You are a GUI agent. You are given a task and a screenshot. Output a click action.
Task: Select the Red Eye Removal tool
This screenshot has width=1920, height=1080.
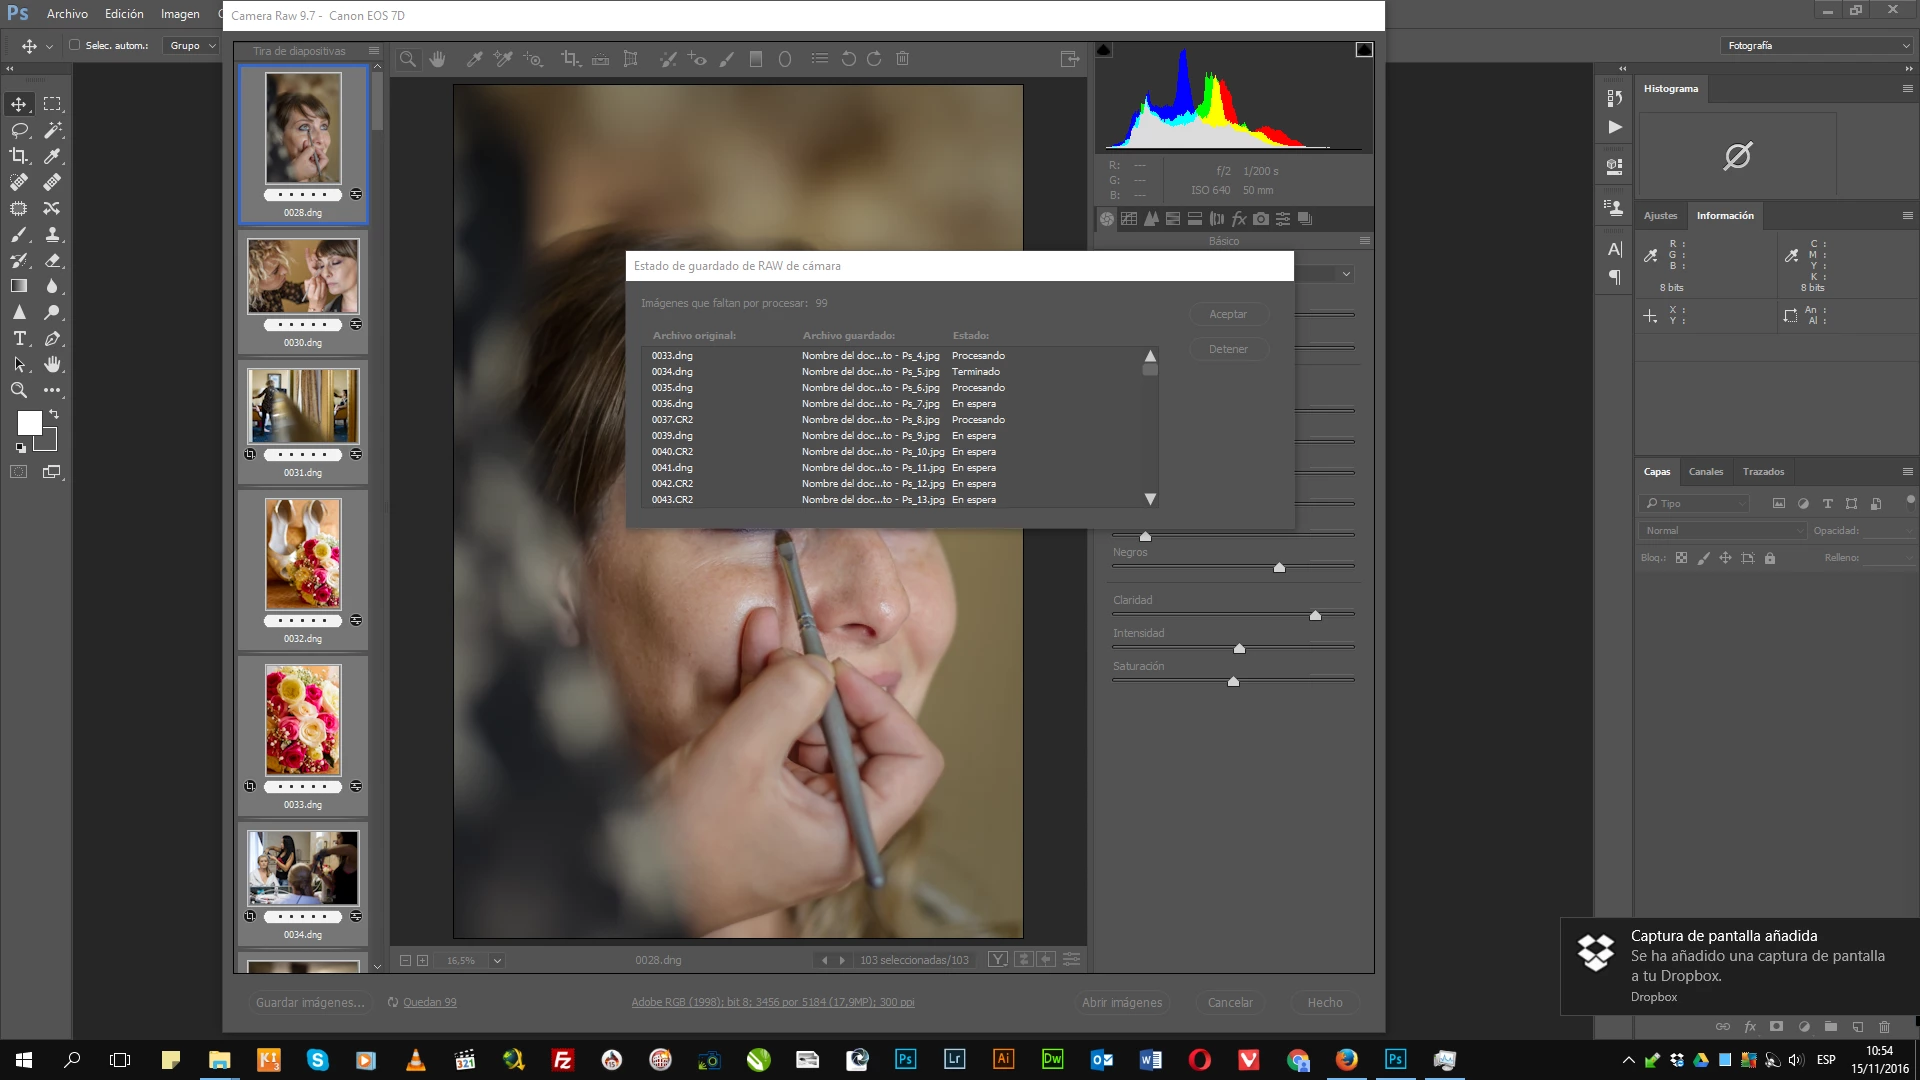pyautogui.click(x=697, y=59)
